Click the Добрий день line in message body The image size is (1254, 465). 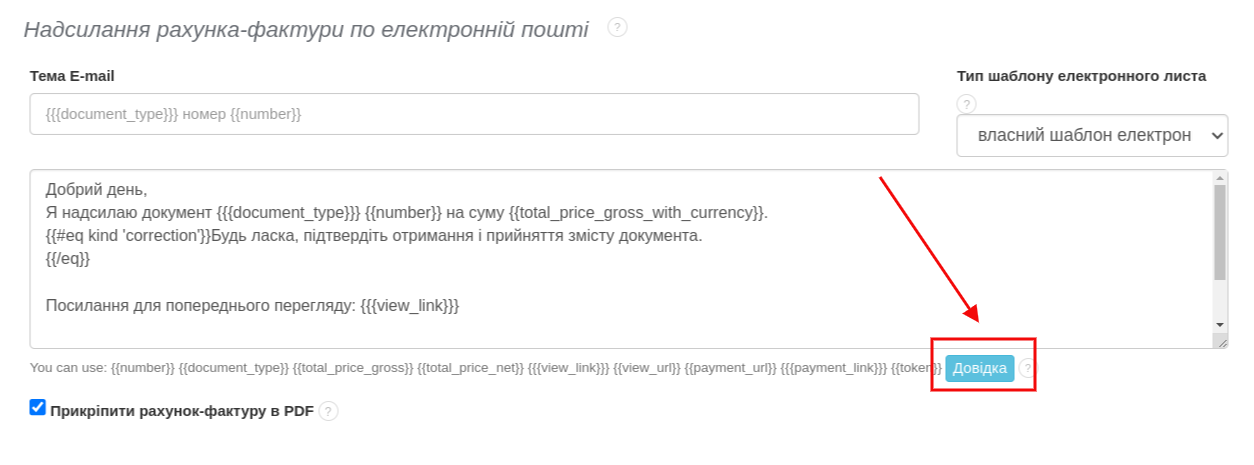pos(96,189)
